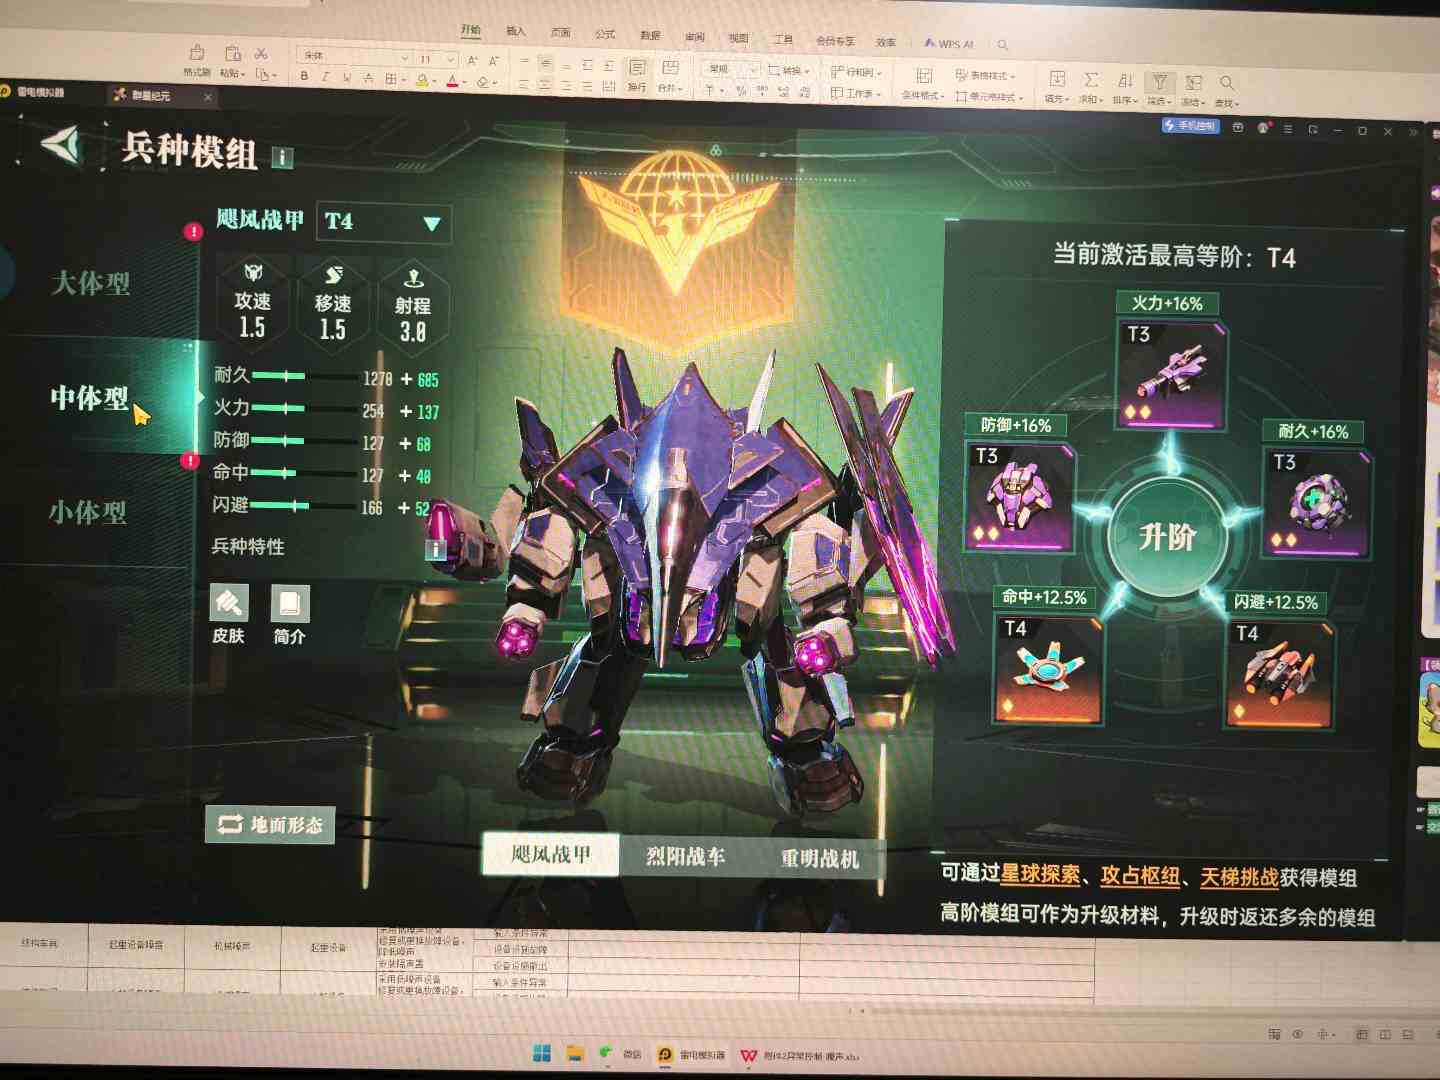Select the 火力+16% T3 weapon module
Viewport: 1440px width, 1080px height.
1171,374
